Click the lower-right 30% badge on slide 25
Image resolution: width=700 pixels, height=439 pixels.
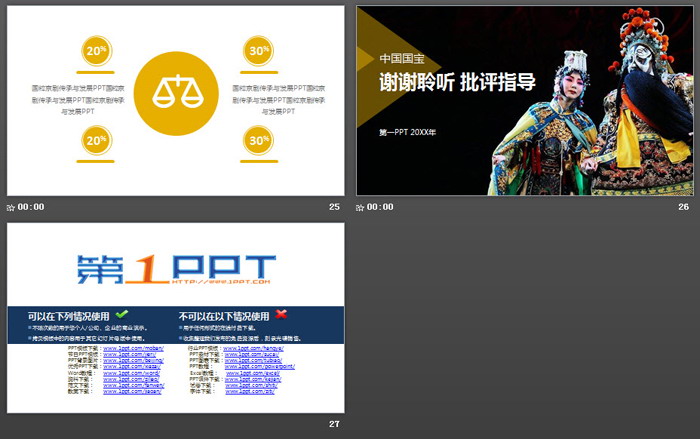coord(258,141)
